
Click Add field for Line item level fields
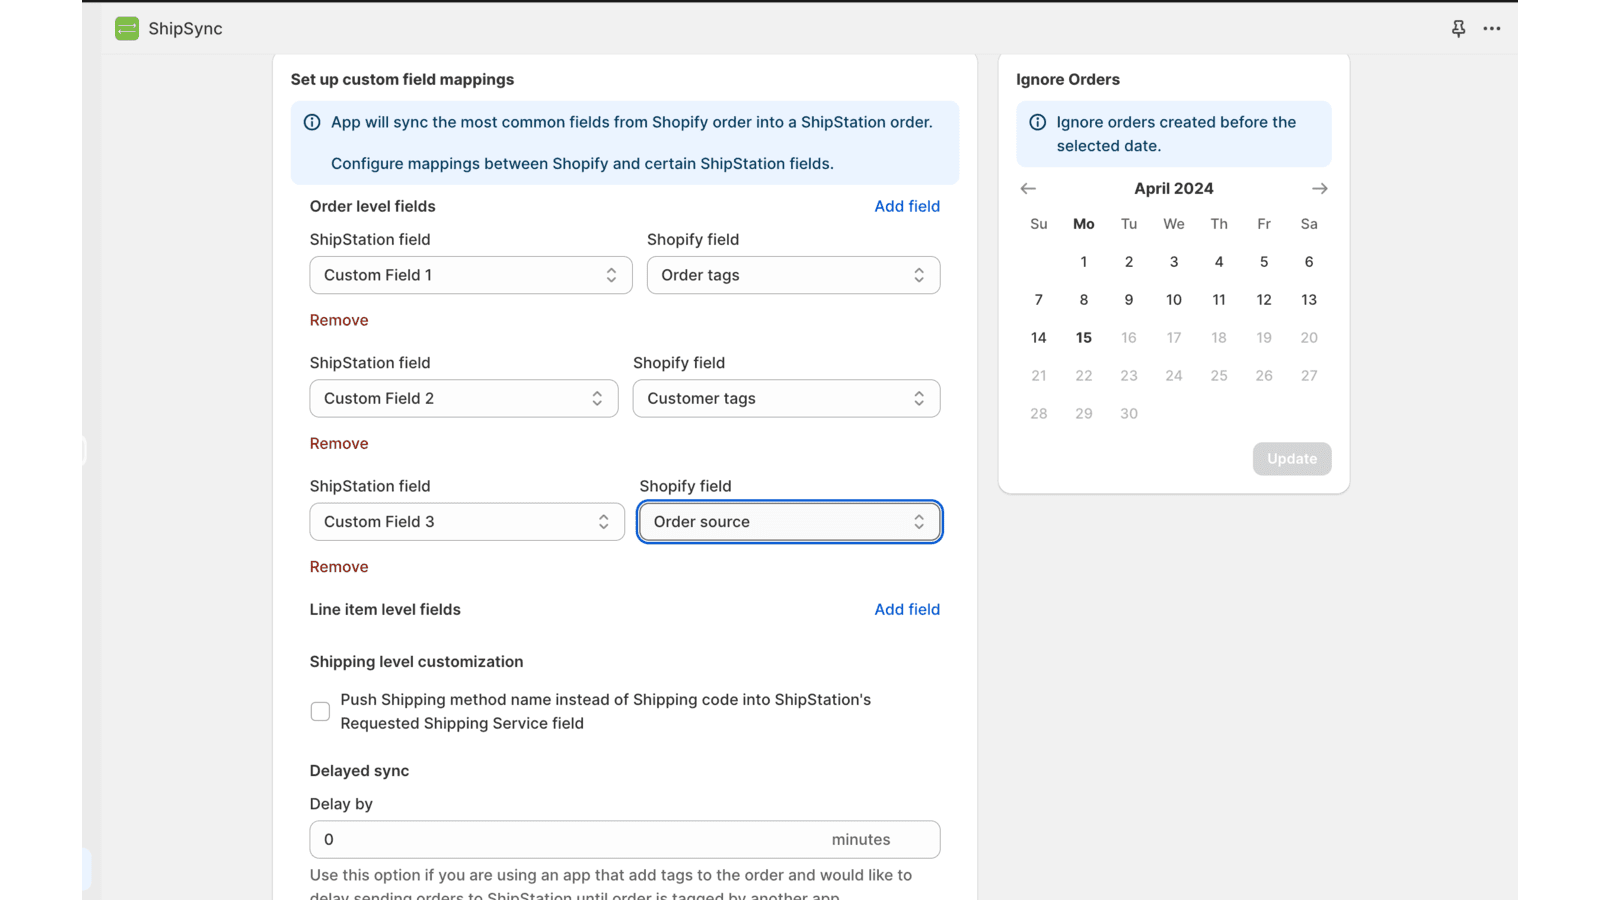[906, 609]
